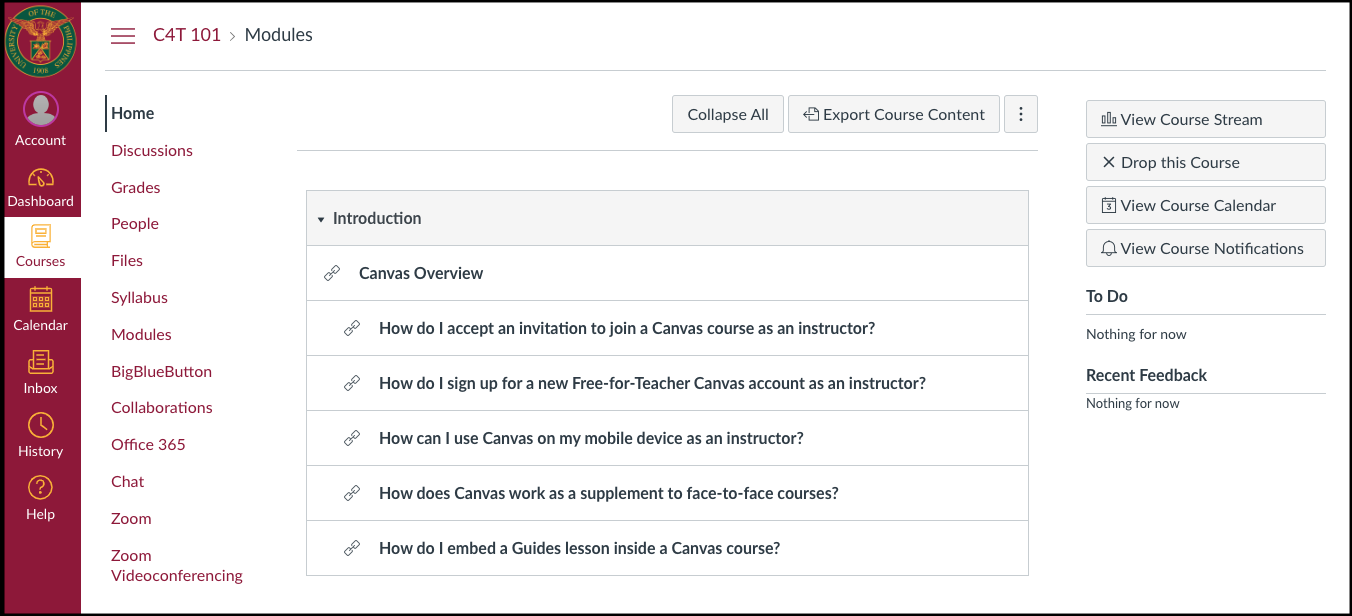Screen dimensions: 1352x616
Task: Select Office 365 in course navigation
Action: point(149,444)
